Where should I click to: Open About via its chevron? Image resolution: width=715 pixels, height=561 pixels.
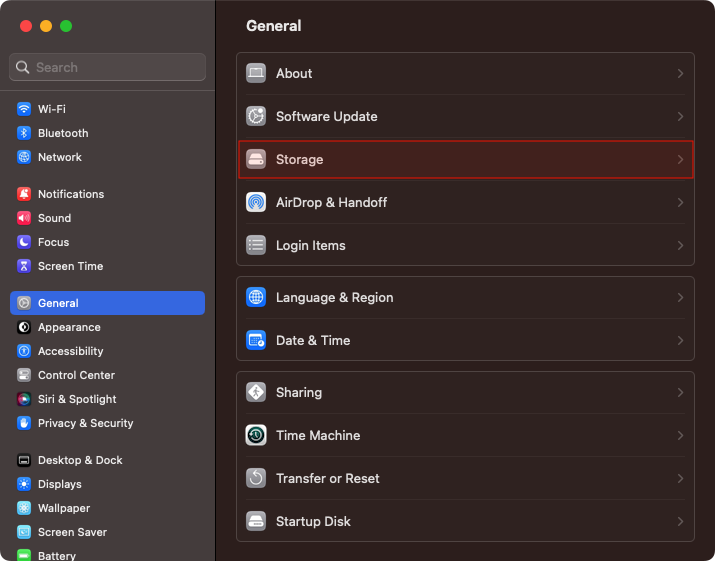pyautogui.click(x=680, y=73)
